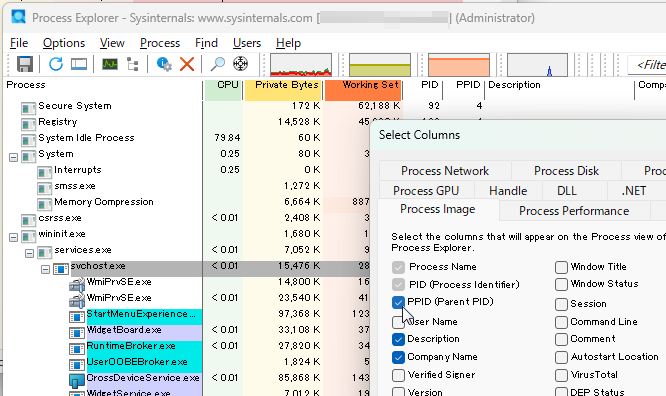
Task: Click the second WmiPrvSE.exe process icon
Action: tap(77, 301)
